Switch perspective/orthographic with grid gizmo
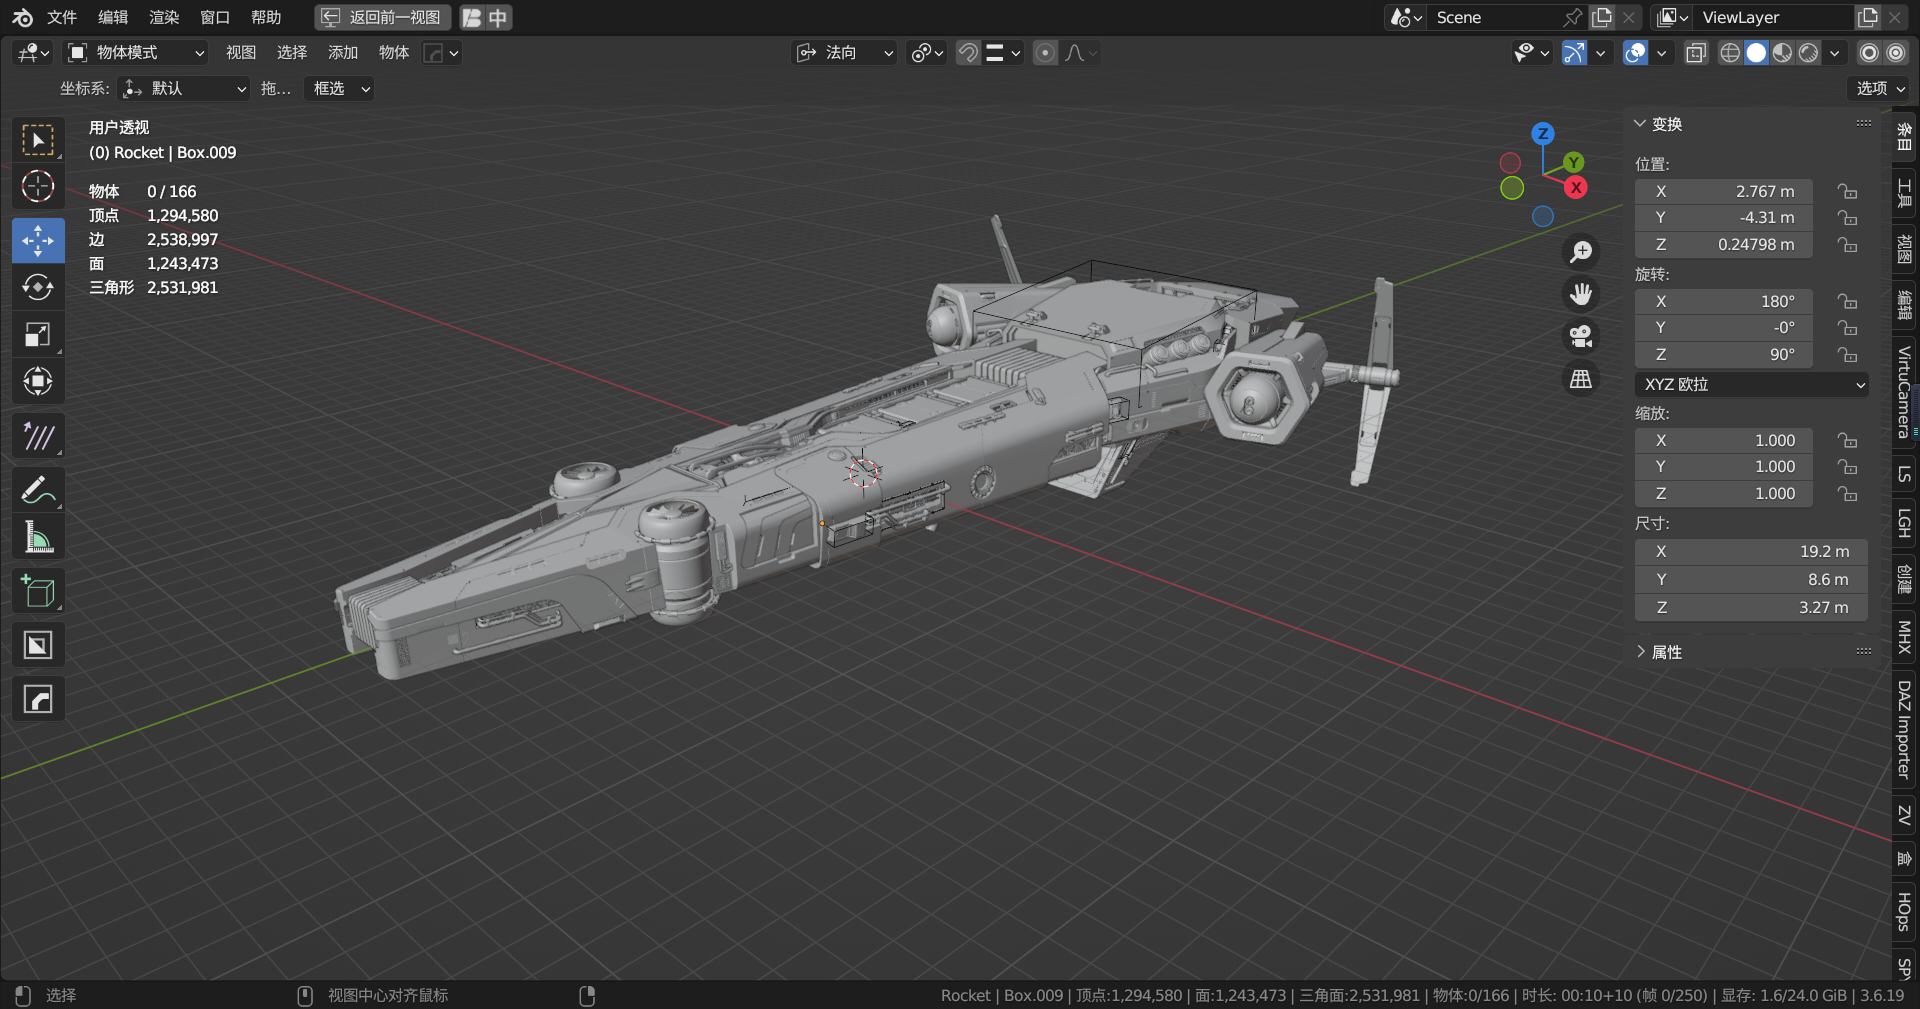This screenshot has width=1920, height=1009. 1581,379
